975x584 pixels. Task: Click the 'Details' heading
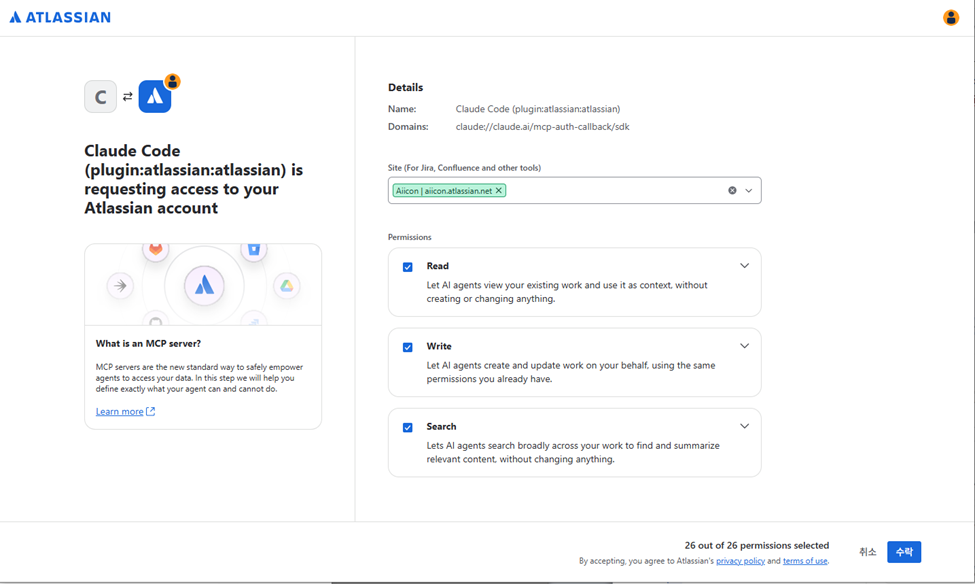coord(405,88)
